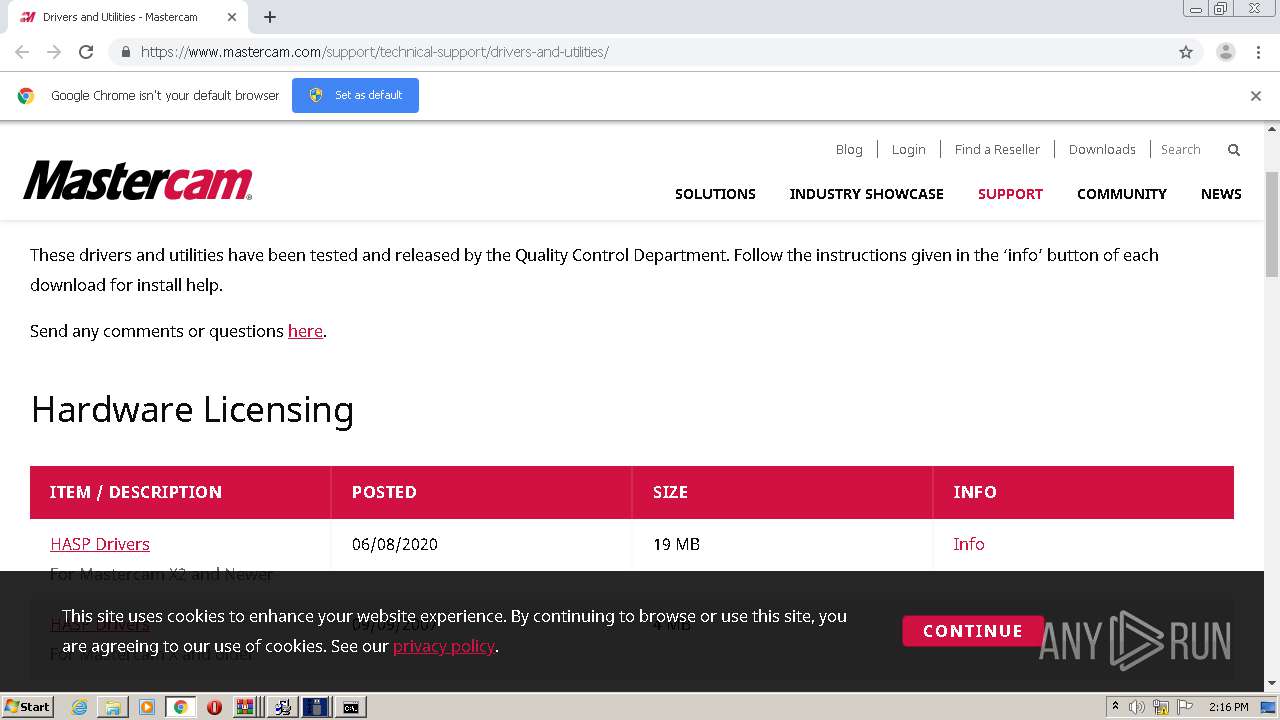Viewport: 1280px width, 720px height.
Task: Open the Chrome profile avatar
Action: click(1226, 52)
